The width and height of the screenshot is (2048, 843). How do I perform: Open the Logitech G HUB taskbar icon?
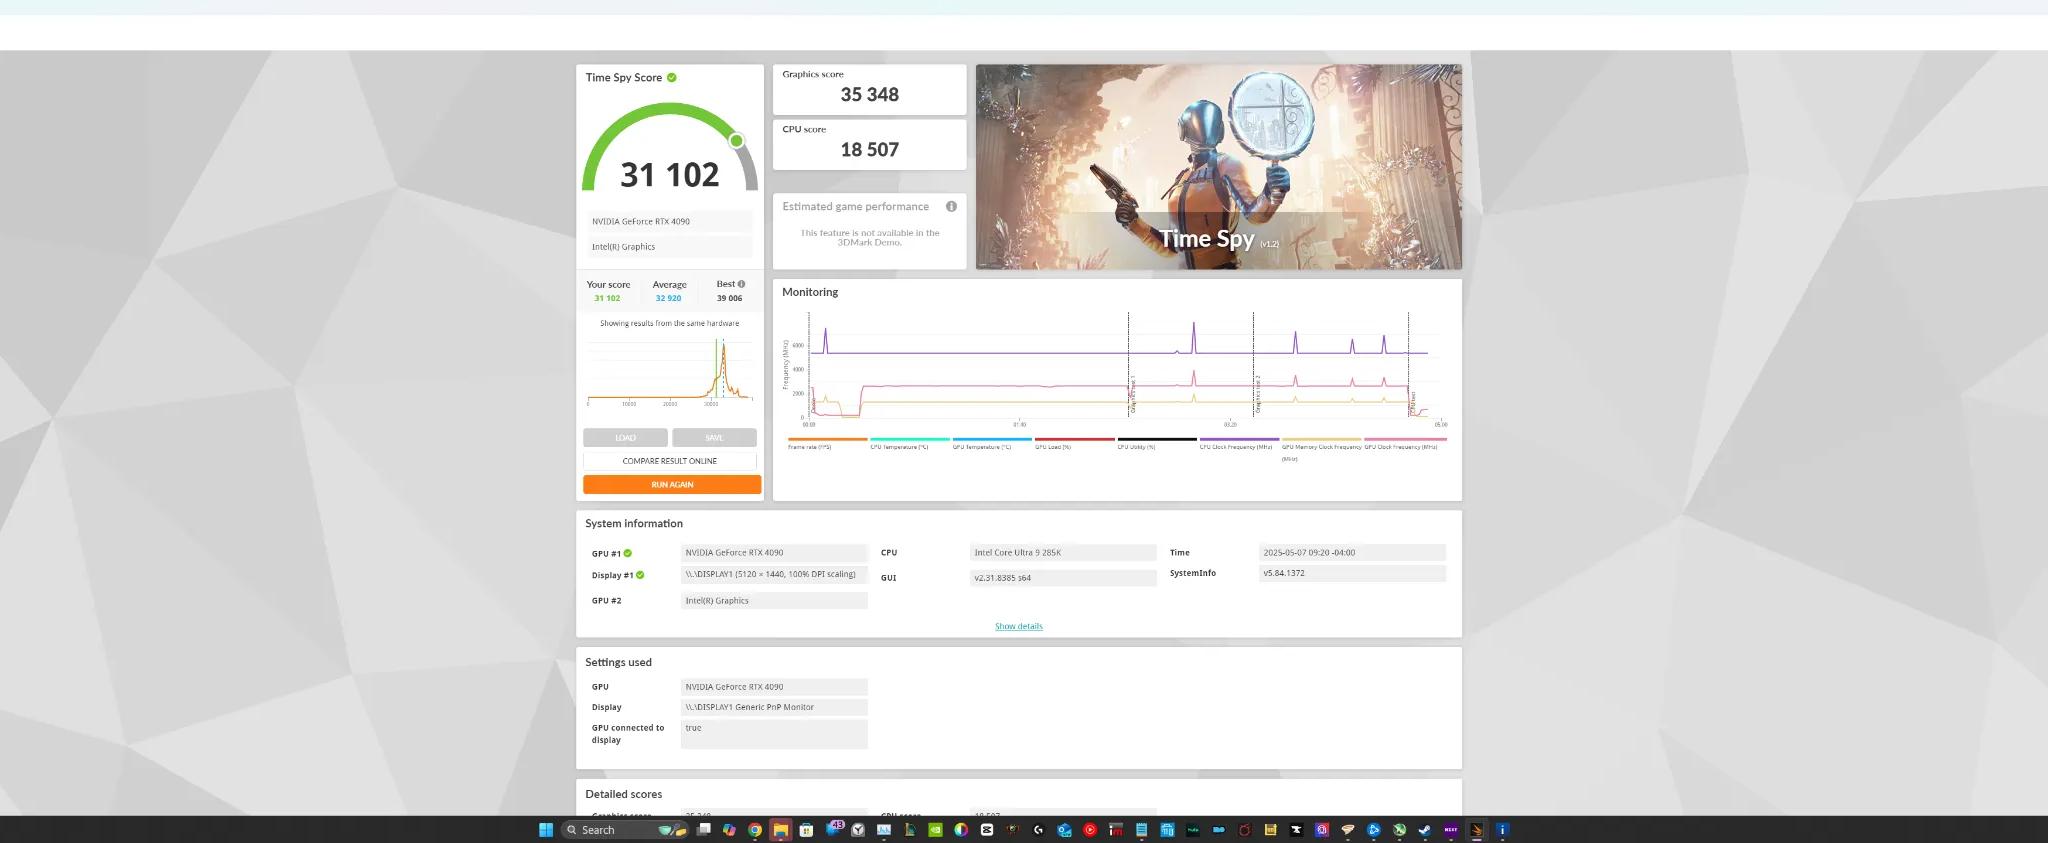coord(1038,830)
